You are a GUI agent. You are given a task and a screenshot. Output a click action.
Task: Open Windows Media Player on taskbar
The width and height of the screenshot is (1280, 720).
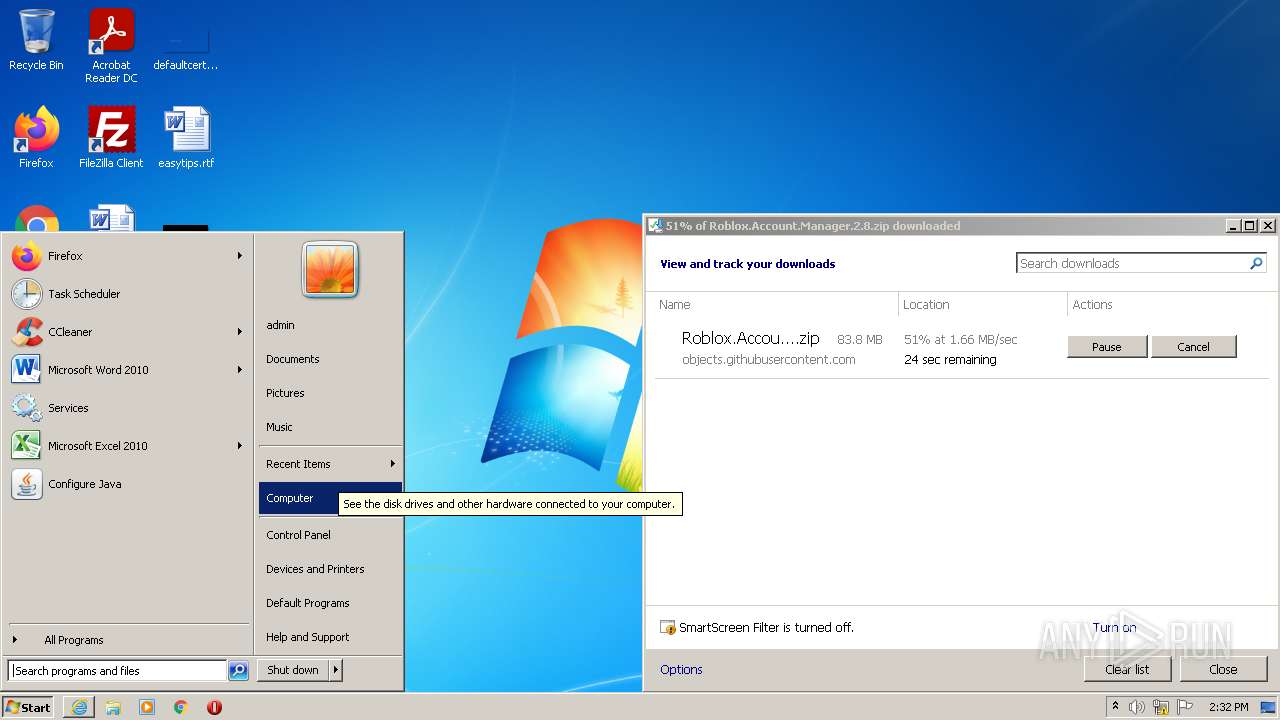click(x=147, y=707)
